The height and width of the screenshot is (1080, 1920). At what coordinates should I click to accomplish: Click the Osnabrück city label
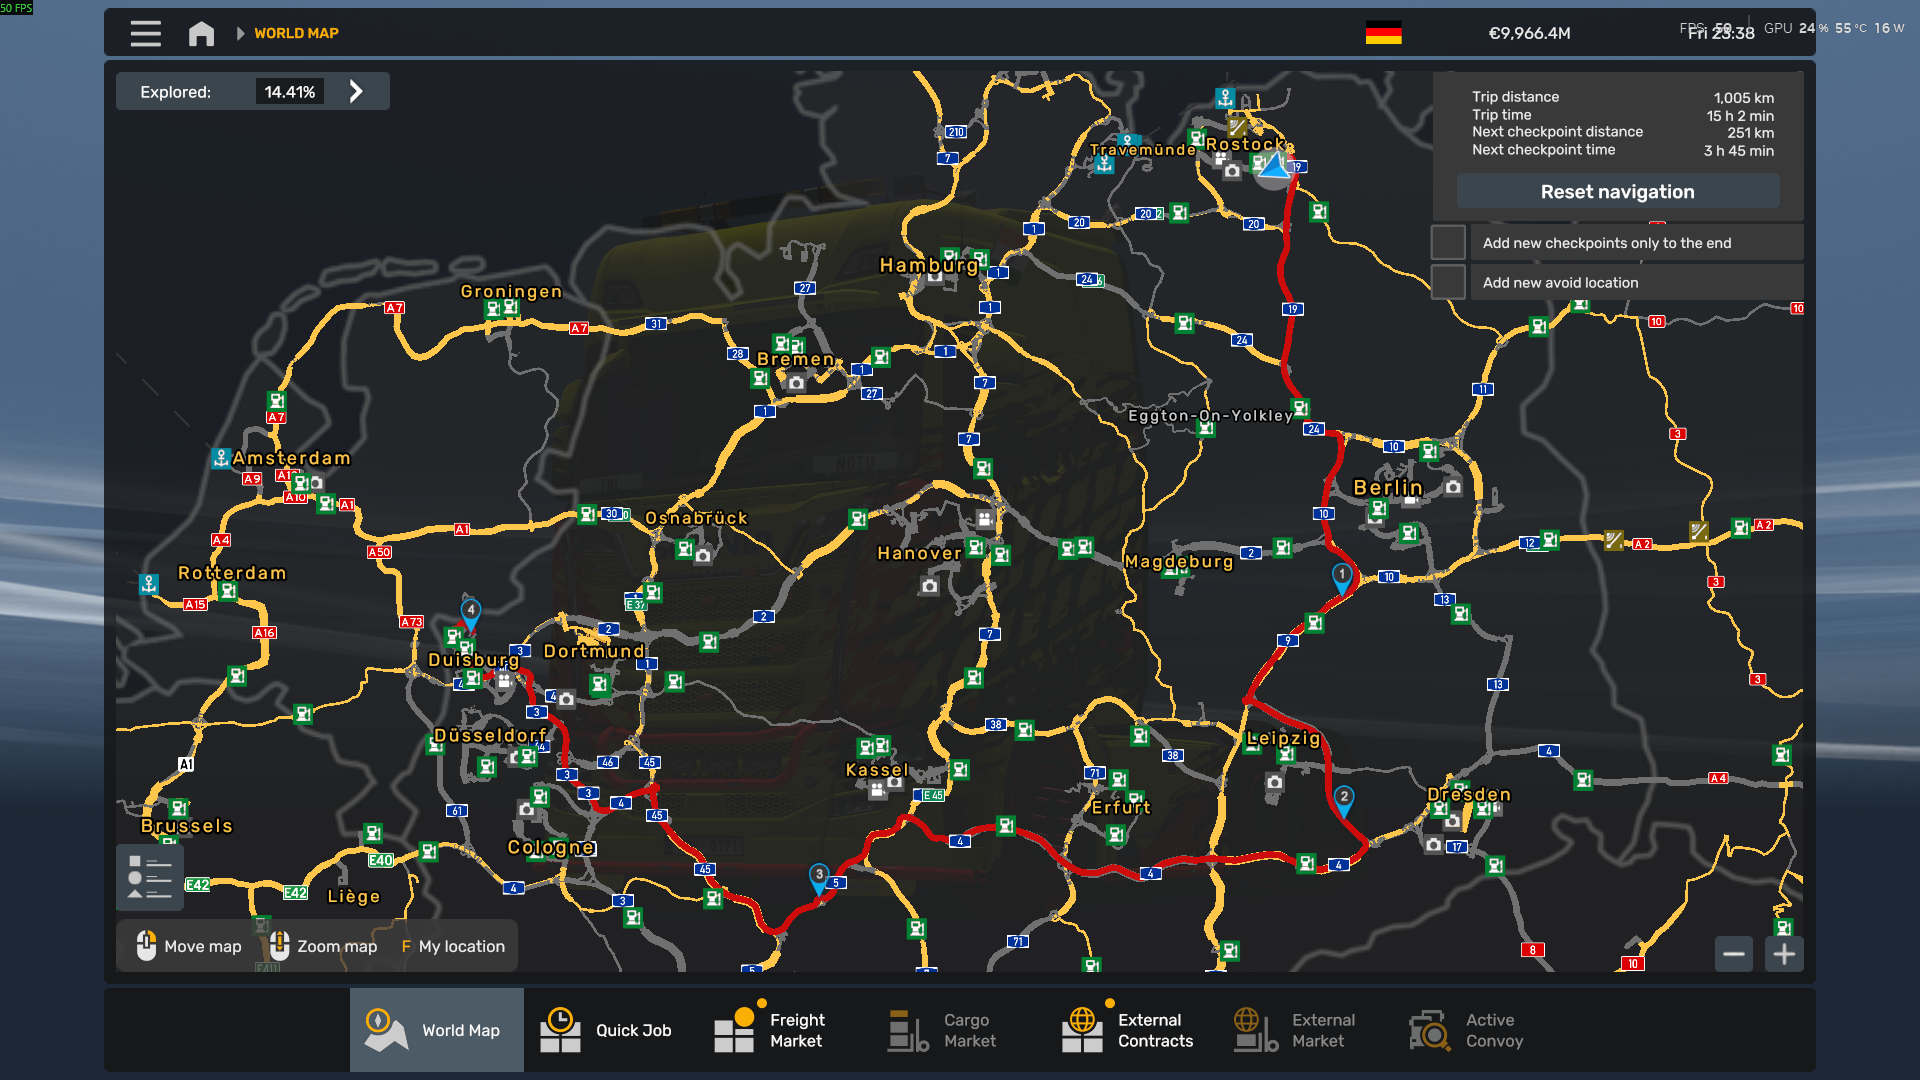[x=696, y=518]
